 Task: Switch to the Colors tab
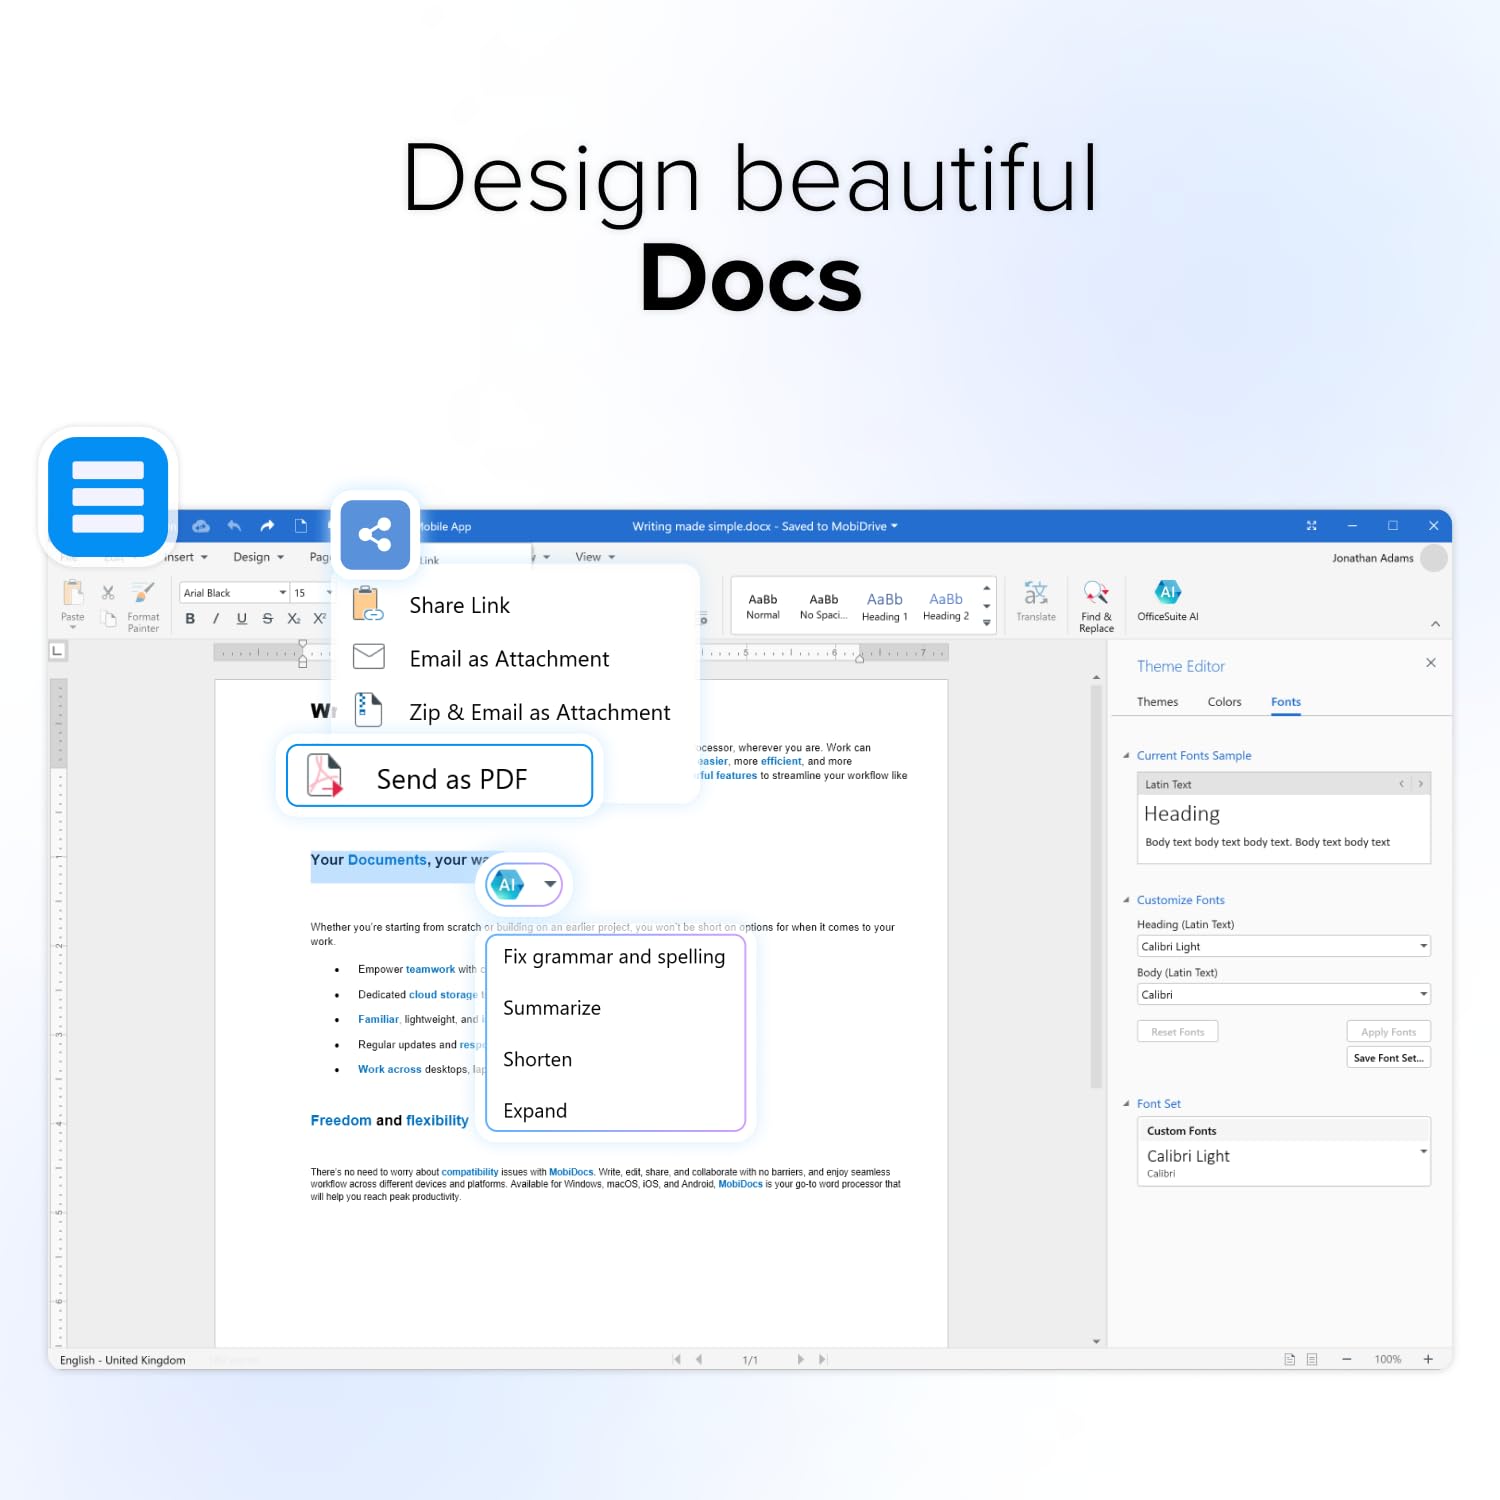click(x=1224, y=702)
